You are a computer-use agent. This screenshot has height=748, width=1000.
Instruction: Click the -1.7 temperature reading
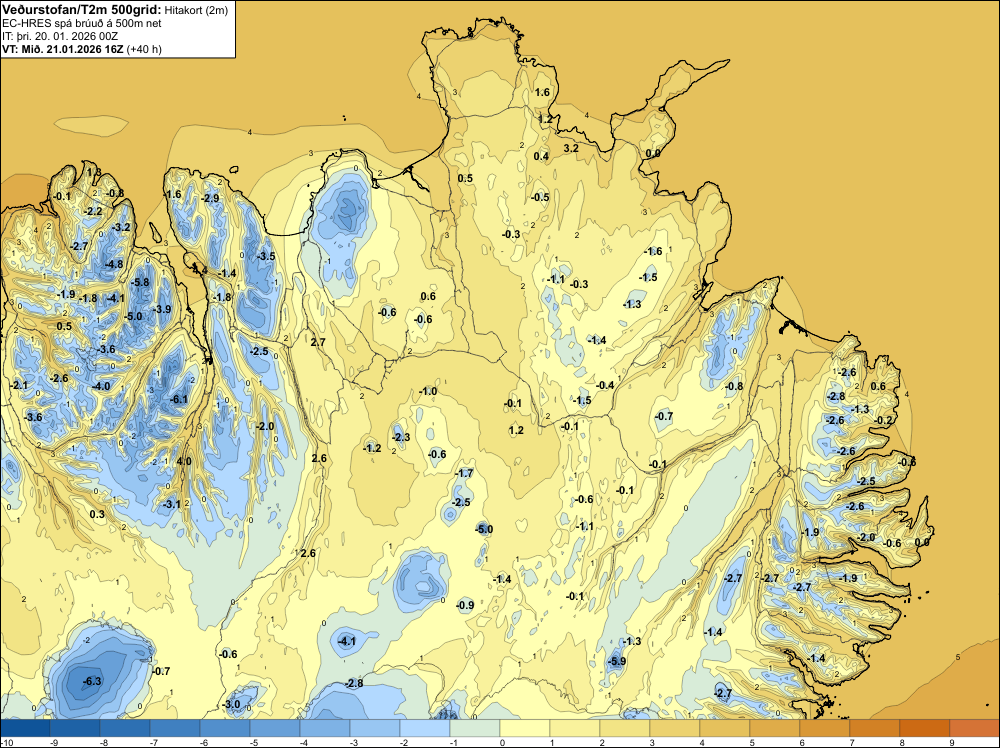(x=464, y=473)
